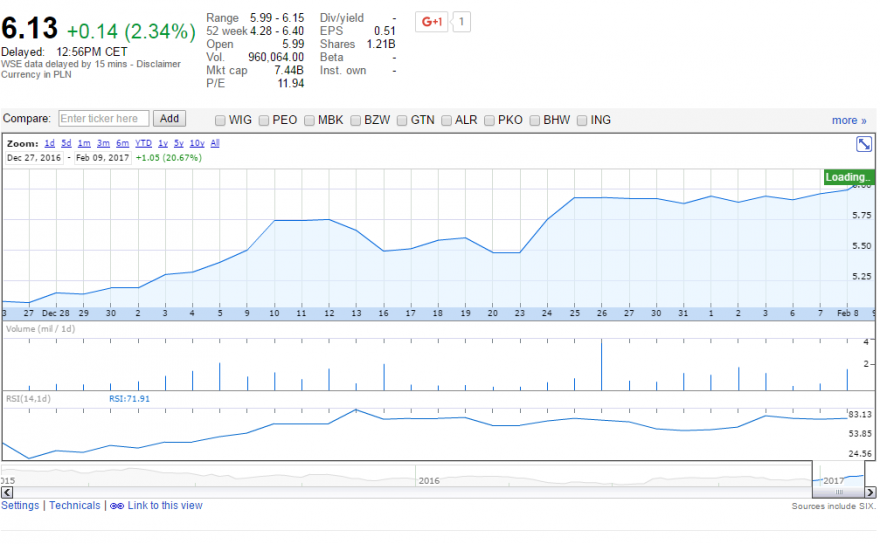Select the ALR compare checkbox
880x544 pixels.
(x=446, y=121)
